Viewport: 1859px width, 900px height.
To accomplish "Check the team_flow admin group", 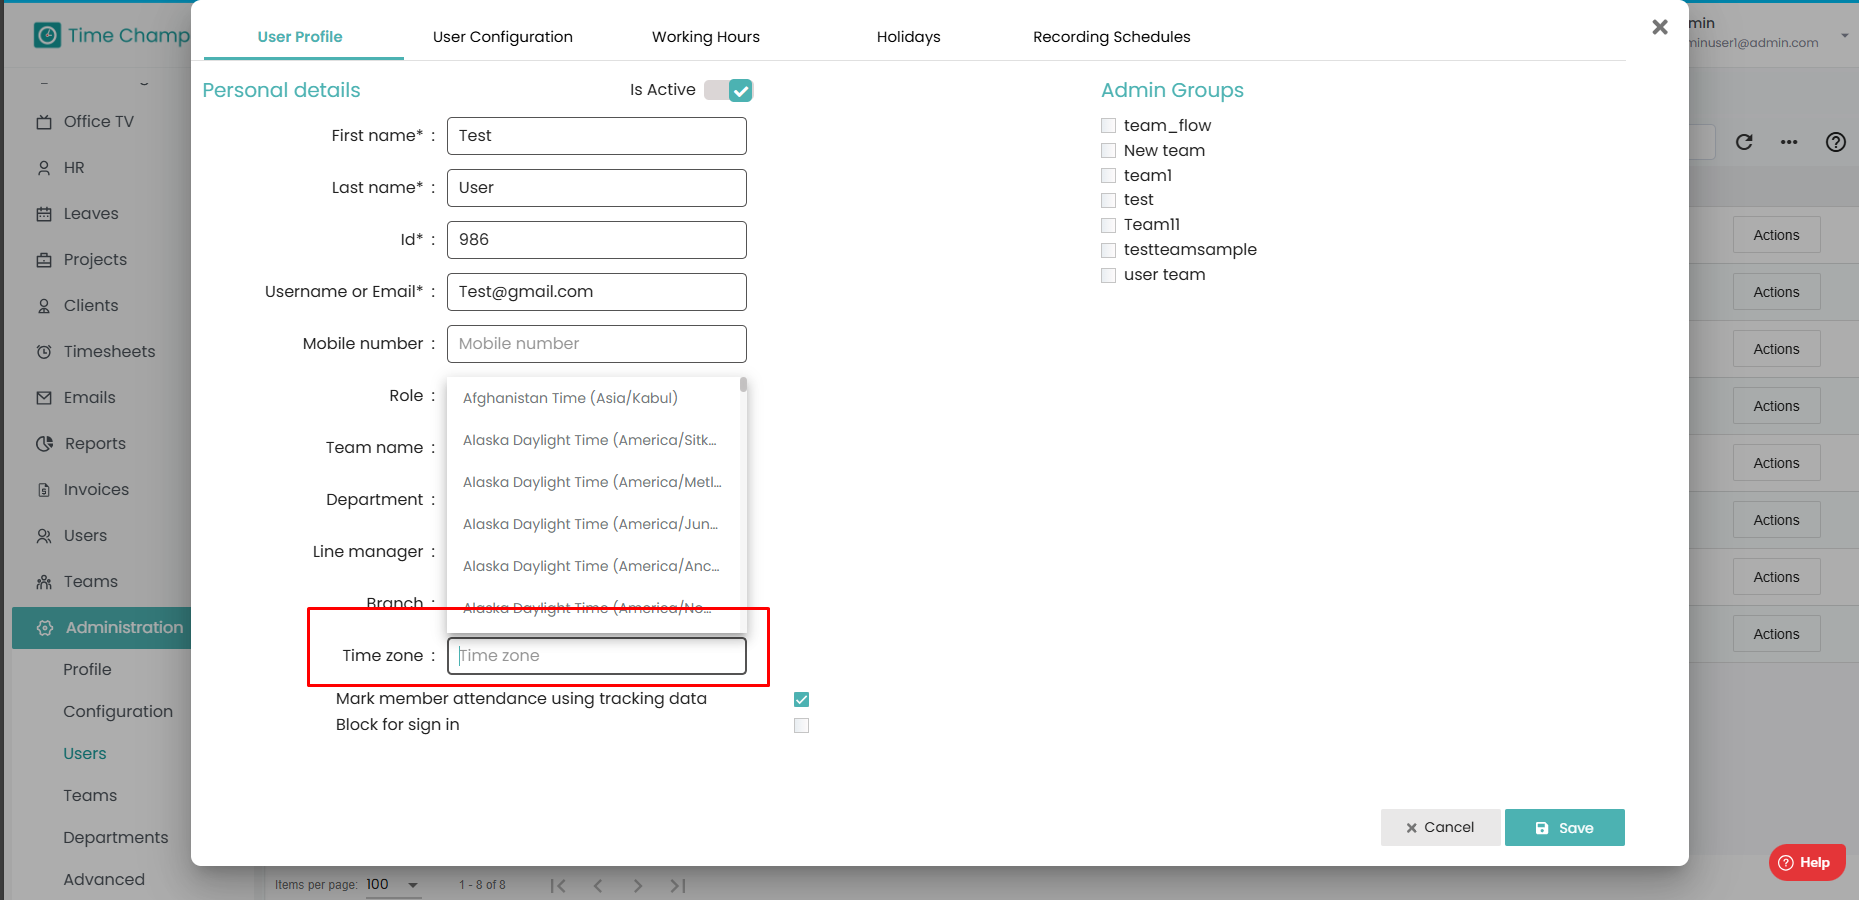I will (1108, 125).
